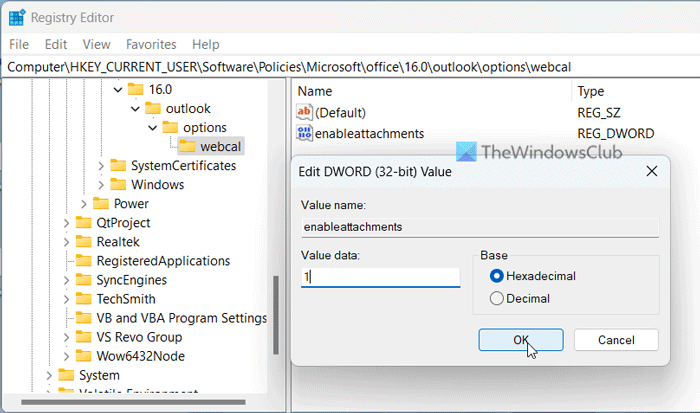Select the SyncEngines folder icon
Image resolution: width=700 pixels, height=413 pixels.
(83, 280)
